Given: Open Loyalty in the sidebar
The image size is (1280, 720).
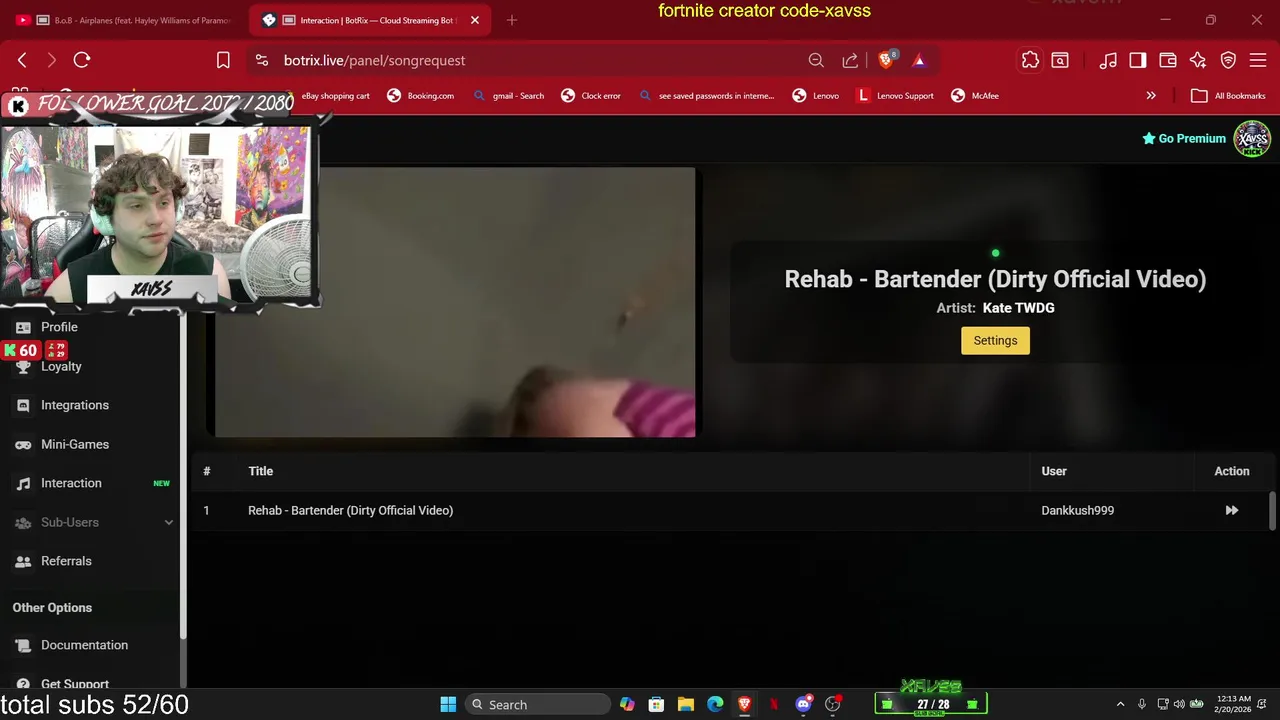Looking at the screenshot, I should 61,366.
